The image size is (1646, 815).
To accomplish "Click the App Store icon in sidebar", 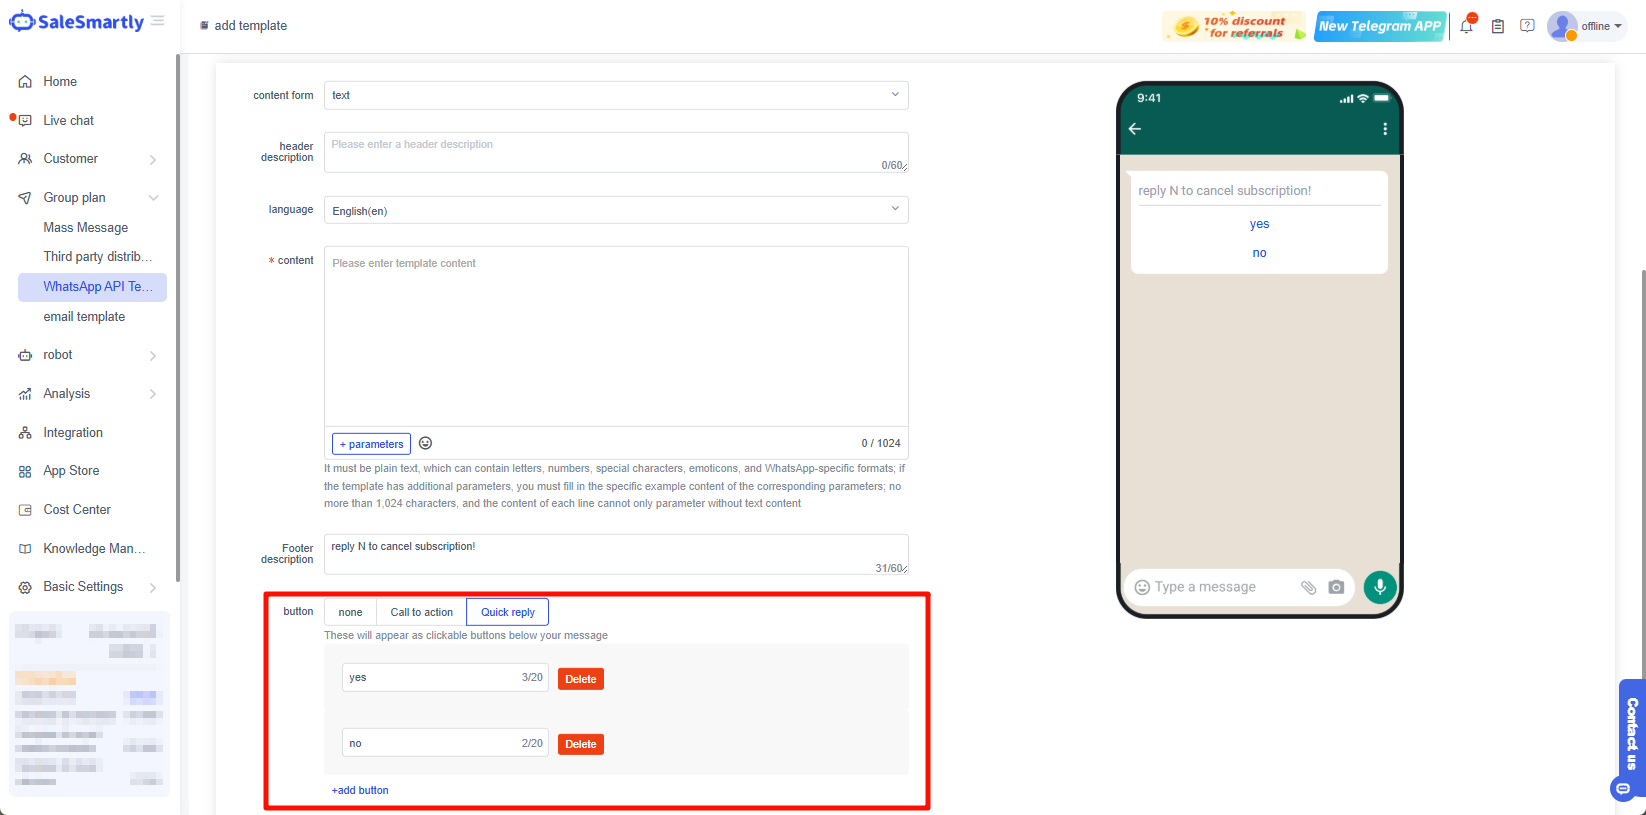I will (x=25, y=471).
